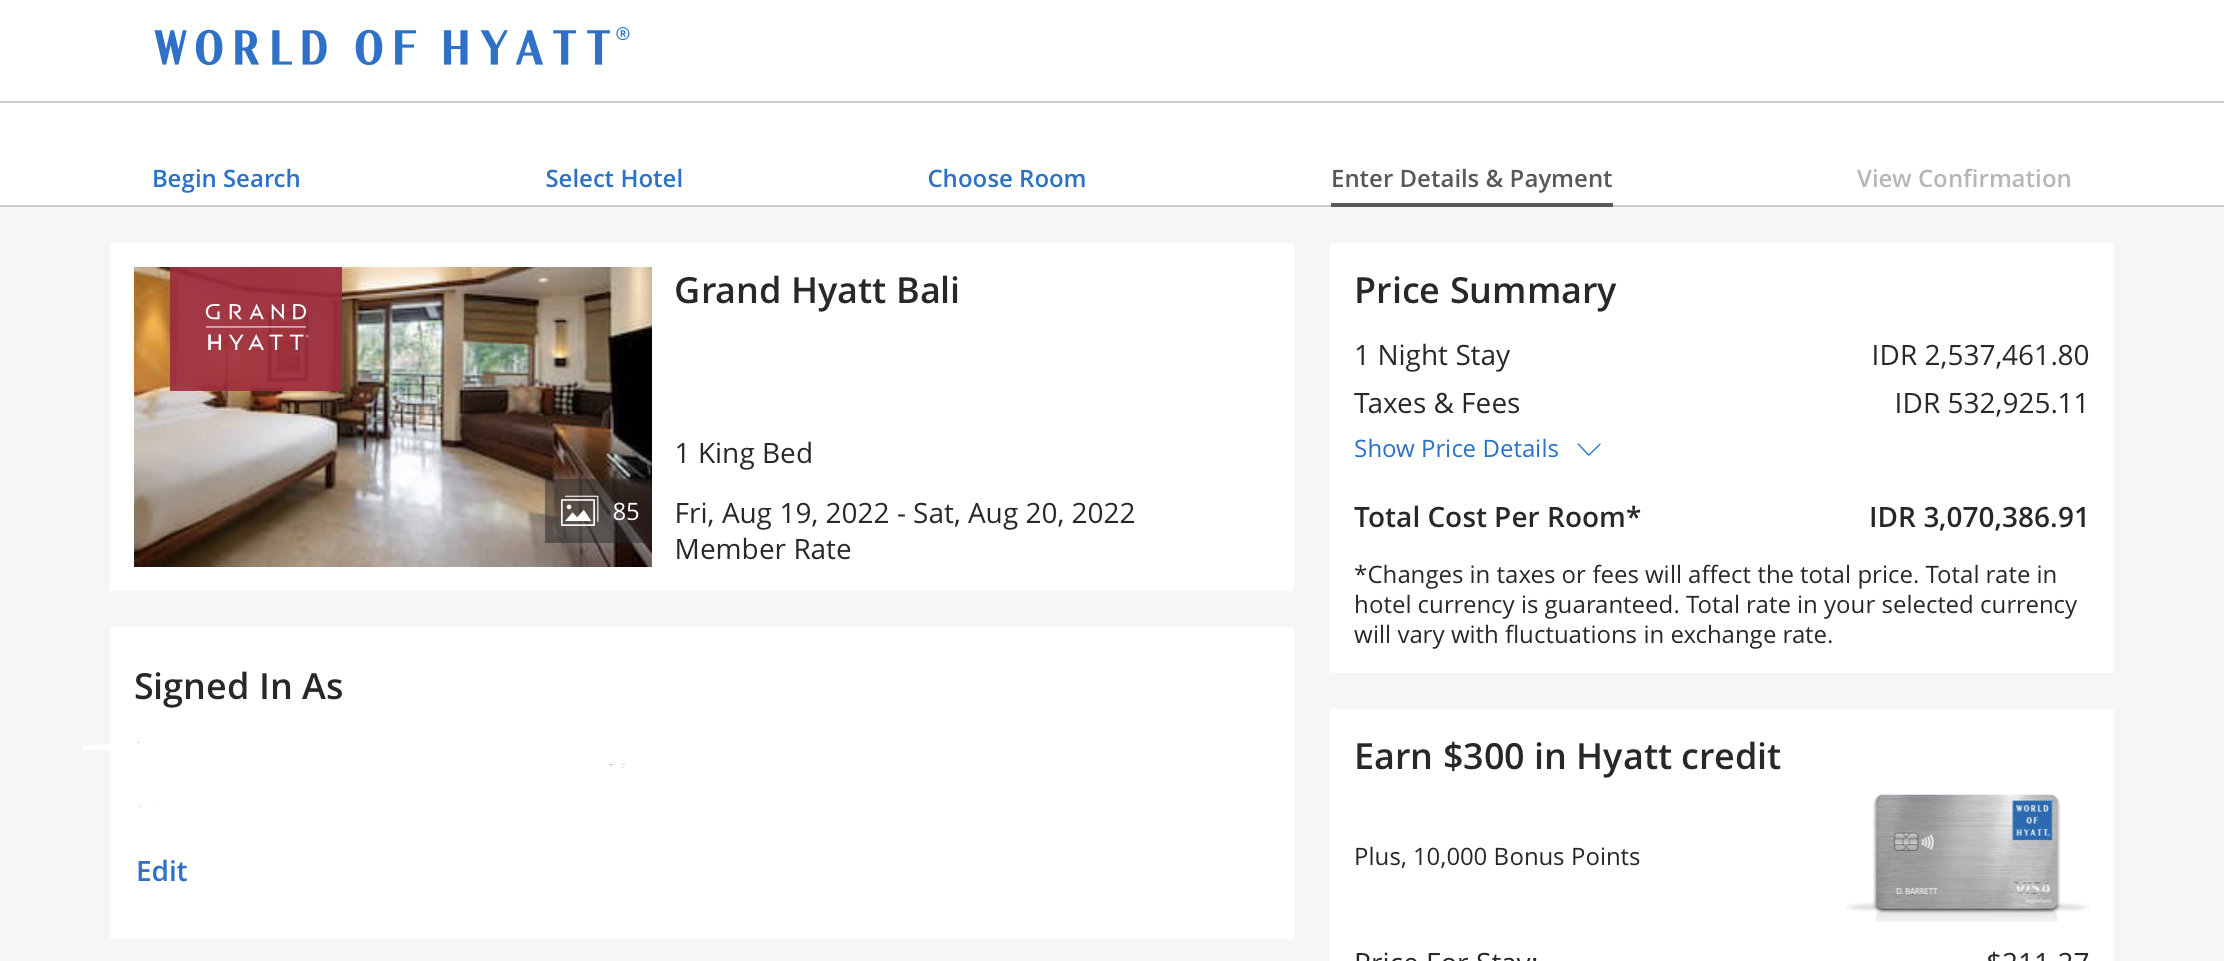Click the IDR 2,537,461.80 amount
Image resolution: width=2224 pixels, height=961 pixels.
(x=1980, y=355)
